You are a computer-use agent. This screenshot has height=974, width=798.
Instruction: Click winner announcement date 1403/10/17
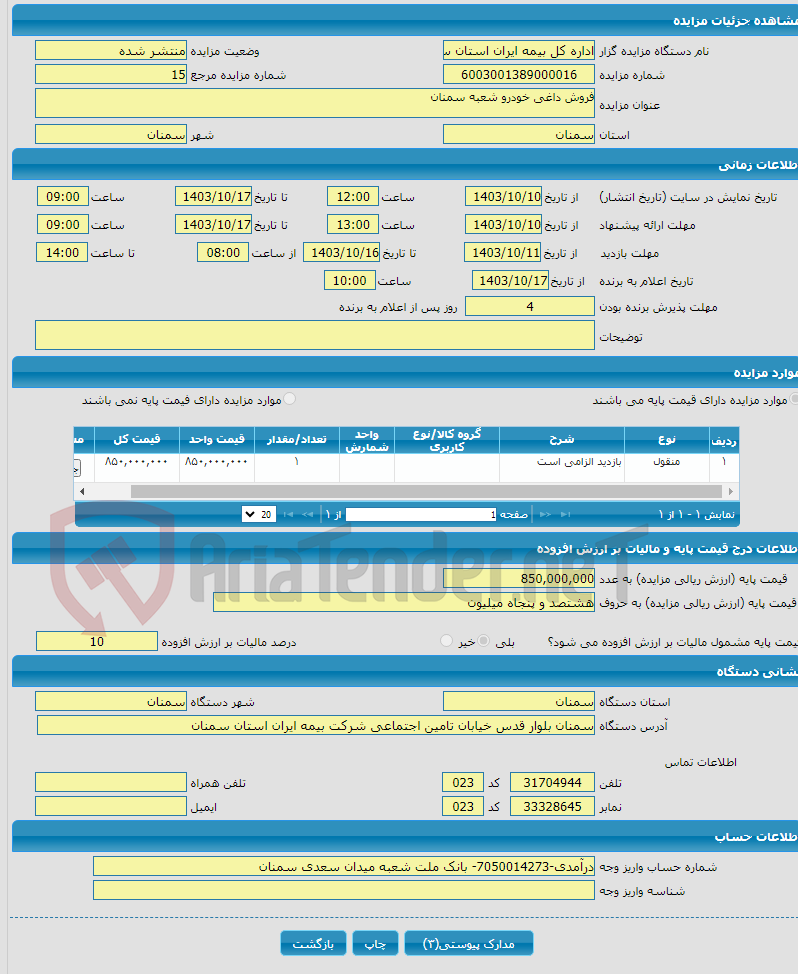pos(510,280)
